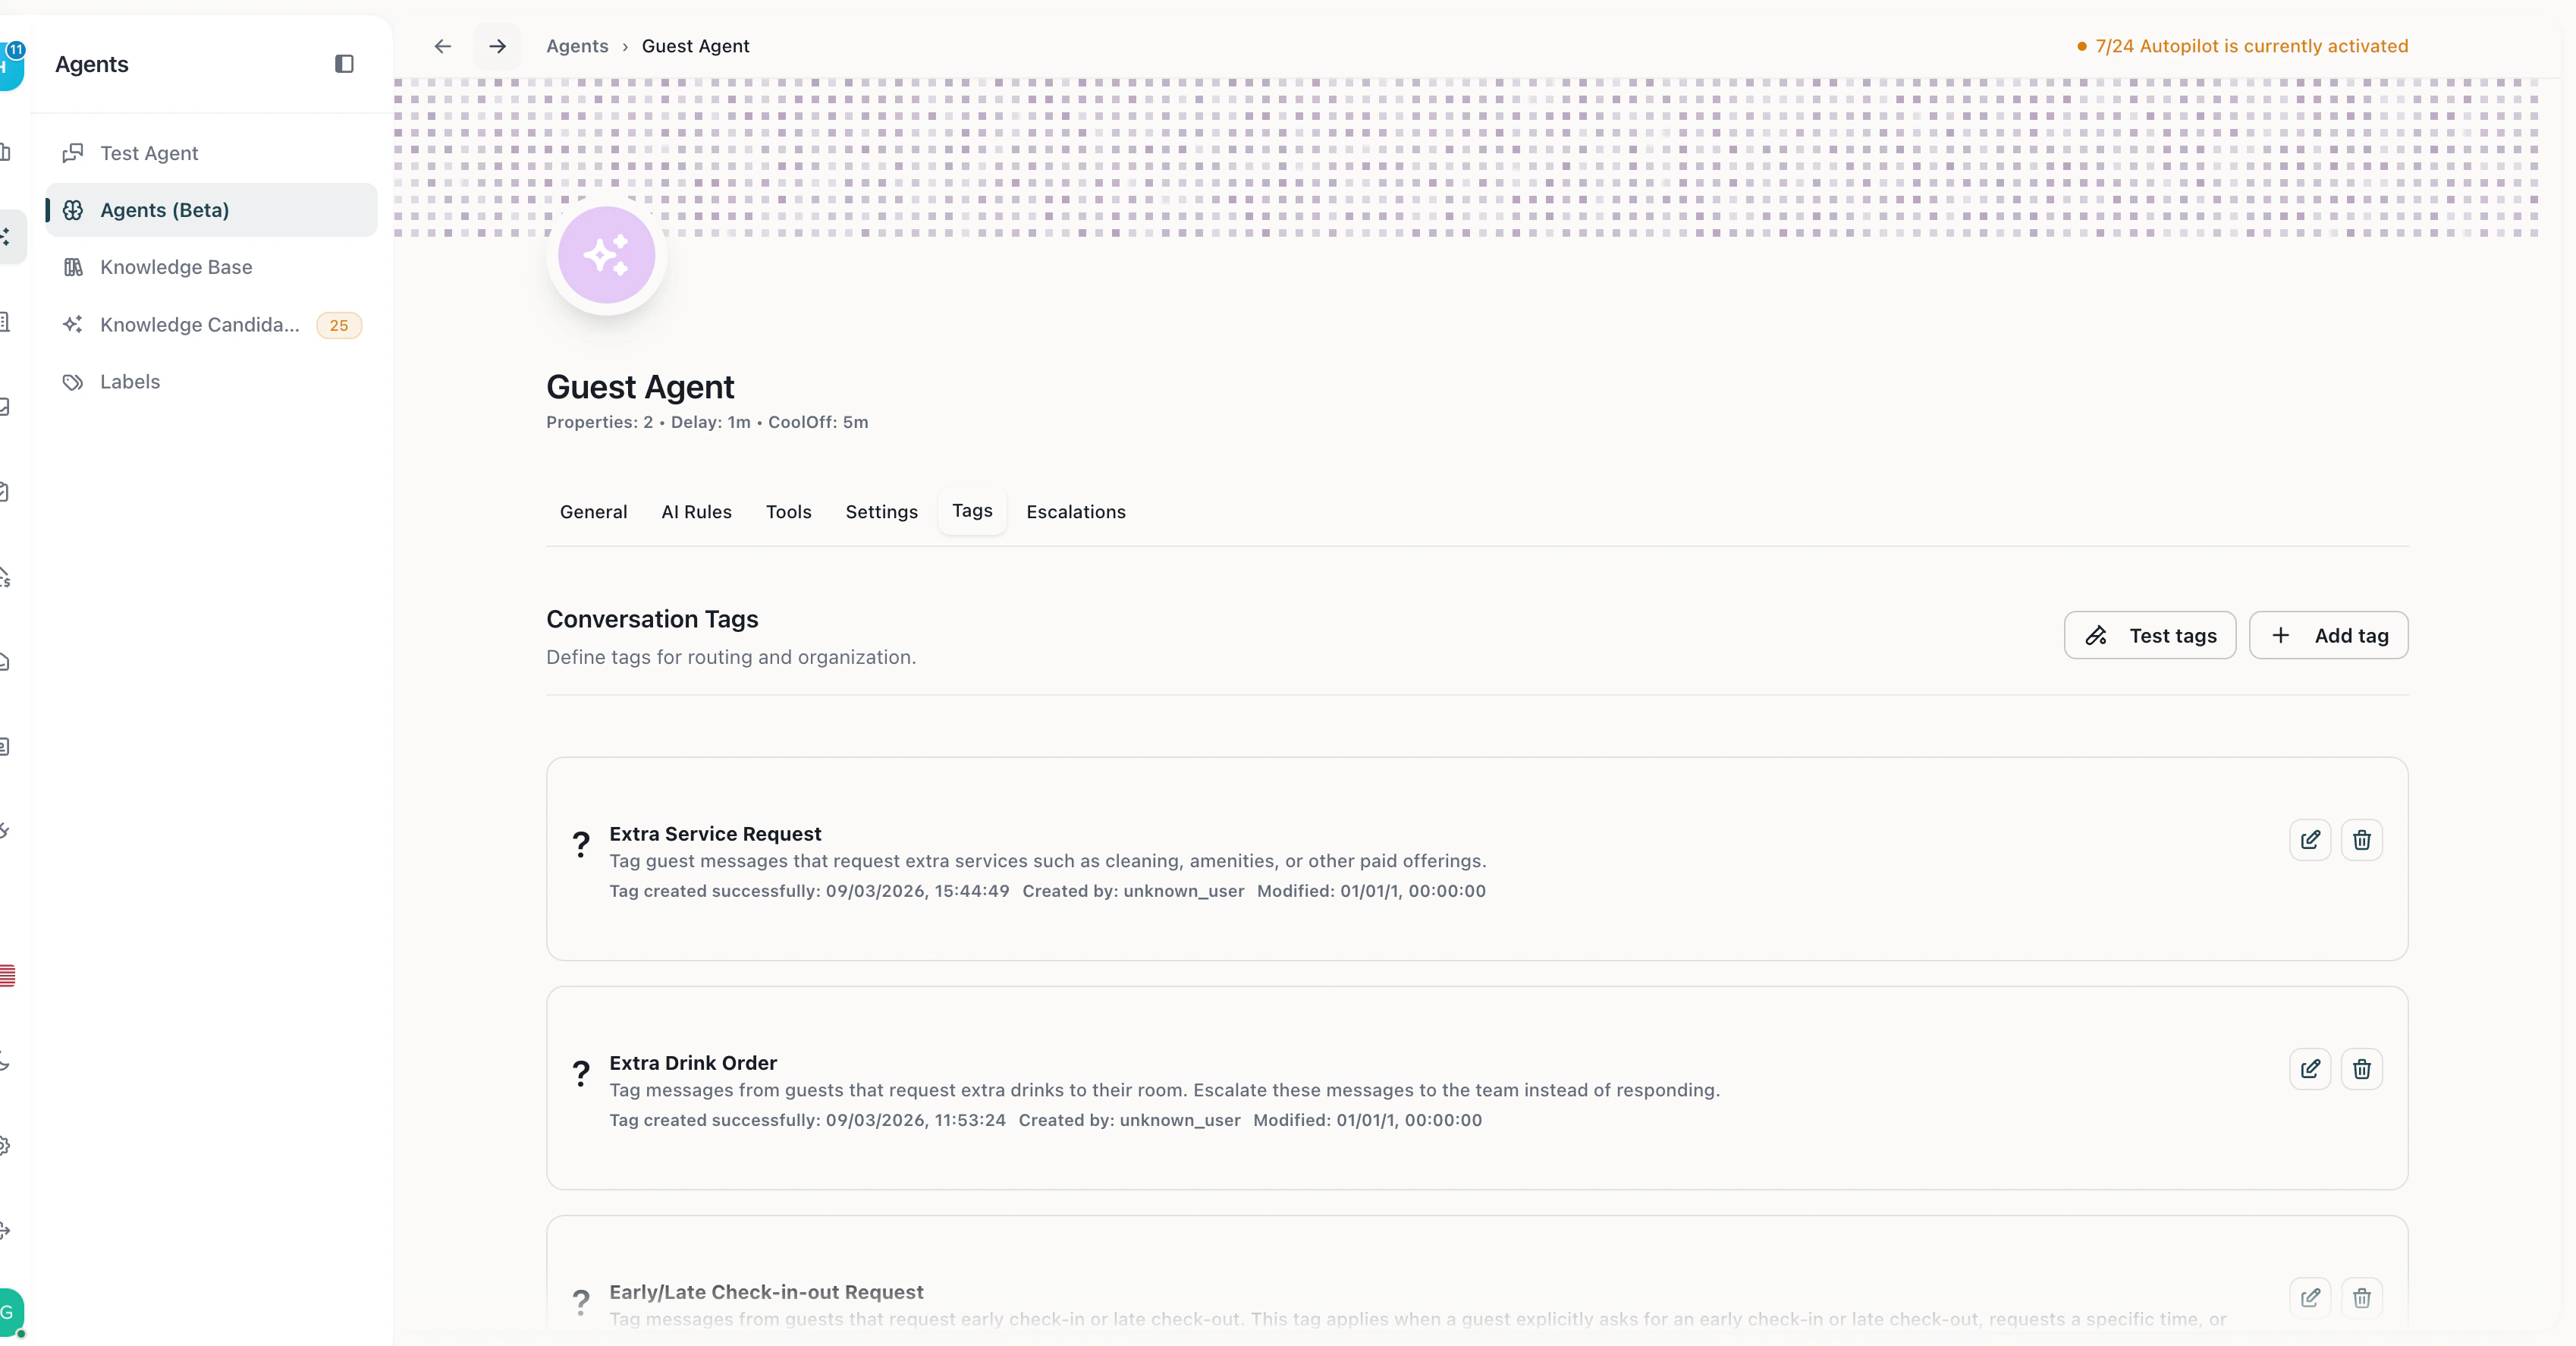Switch to the AI Rules tab

tap(696, 512)
